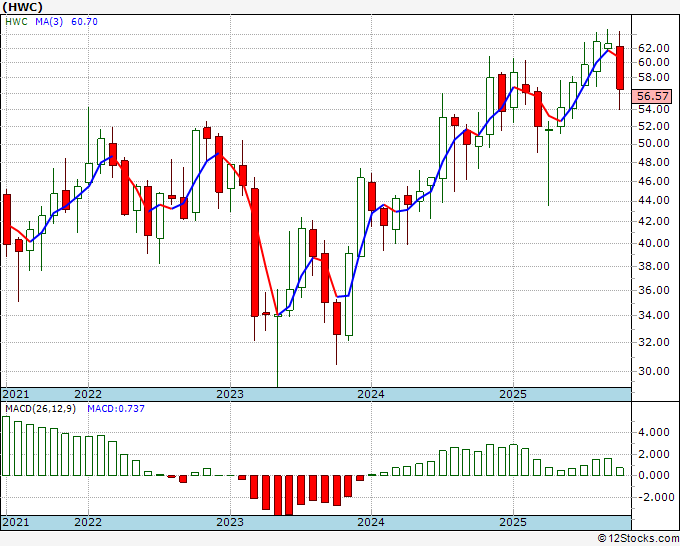The image size is (680, 546).
Task: Click the latest red candlestick at the chart's right edge
Action: [x=620, y=68]
